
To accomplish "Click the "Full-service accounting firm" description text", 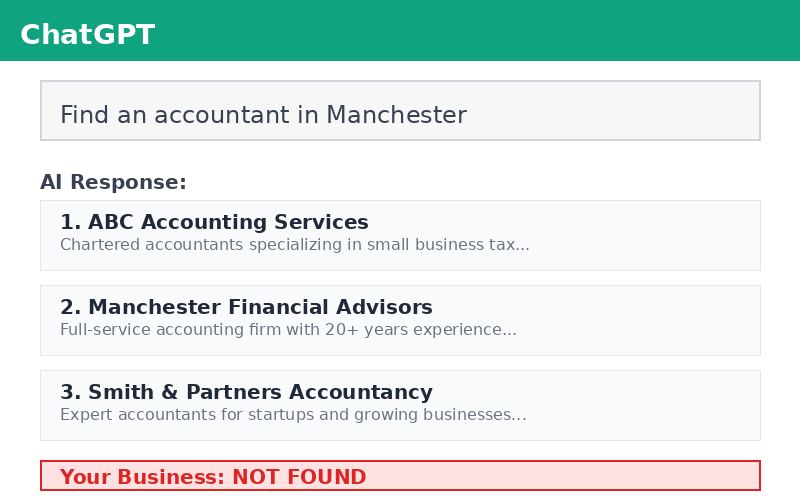I will tap(288, 330).
